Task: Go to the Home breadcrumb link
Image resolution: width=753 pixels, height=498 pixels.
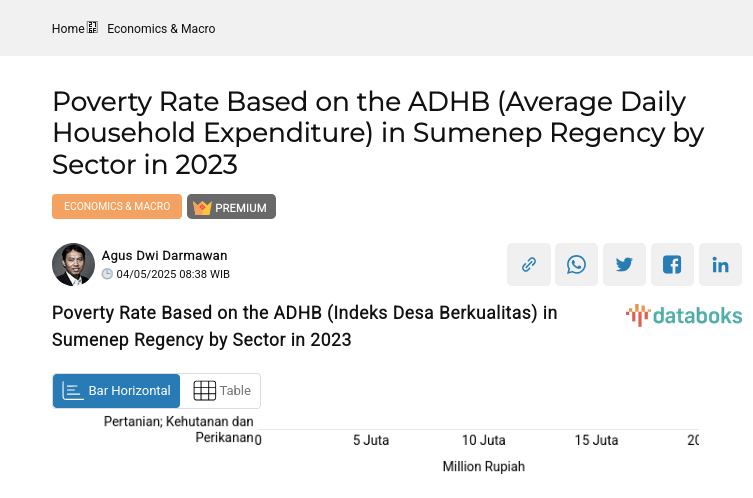Action: (x=68, y=29)
